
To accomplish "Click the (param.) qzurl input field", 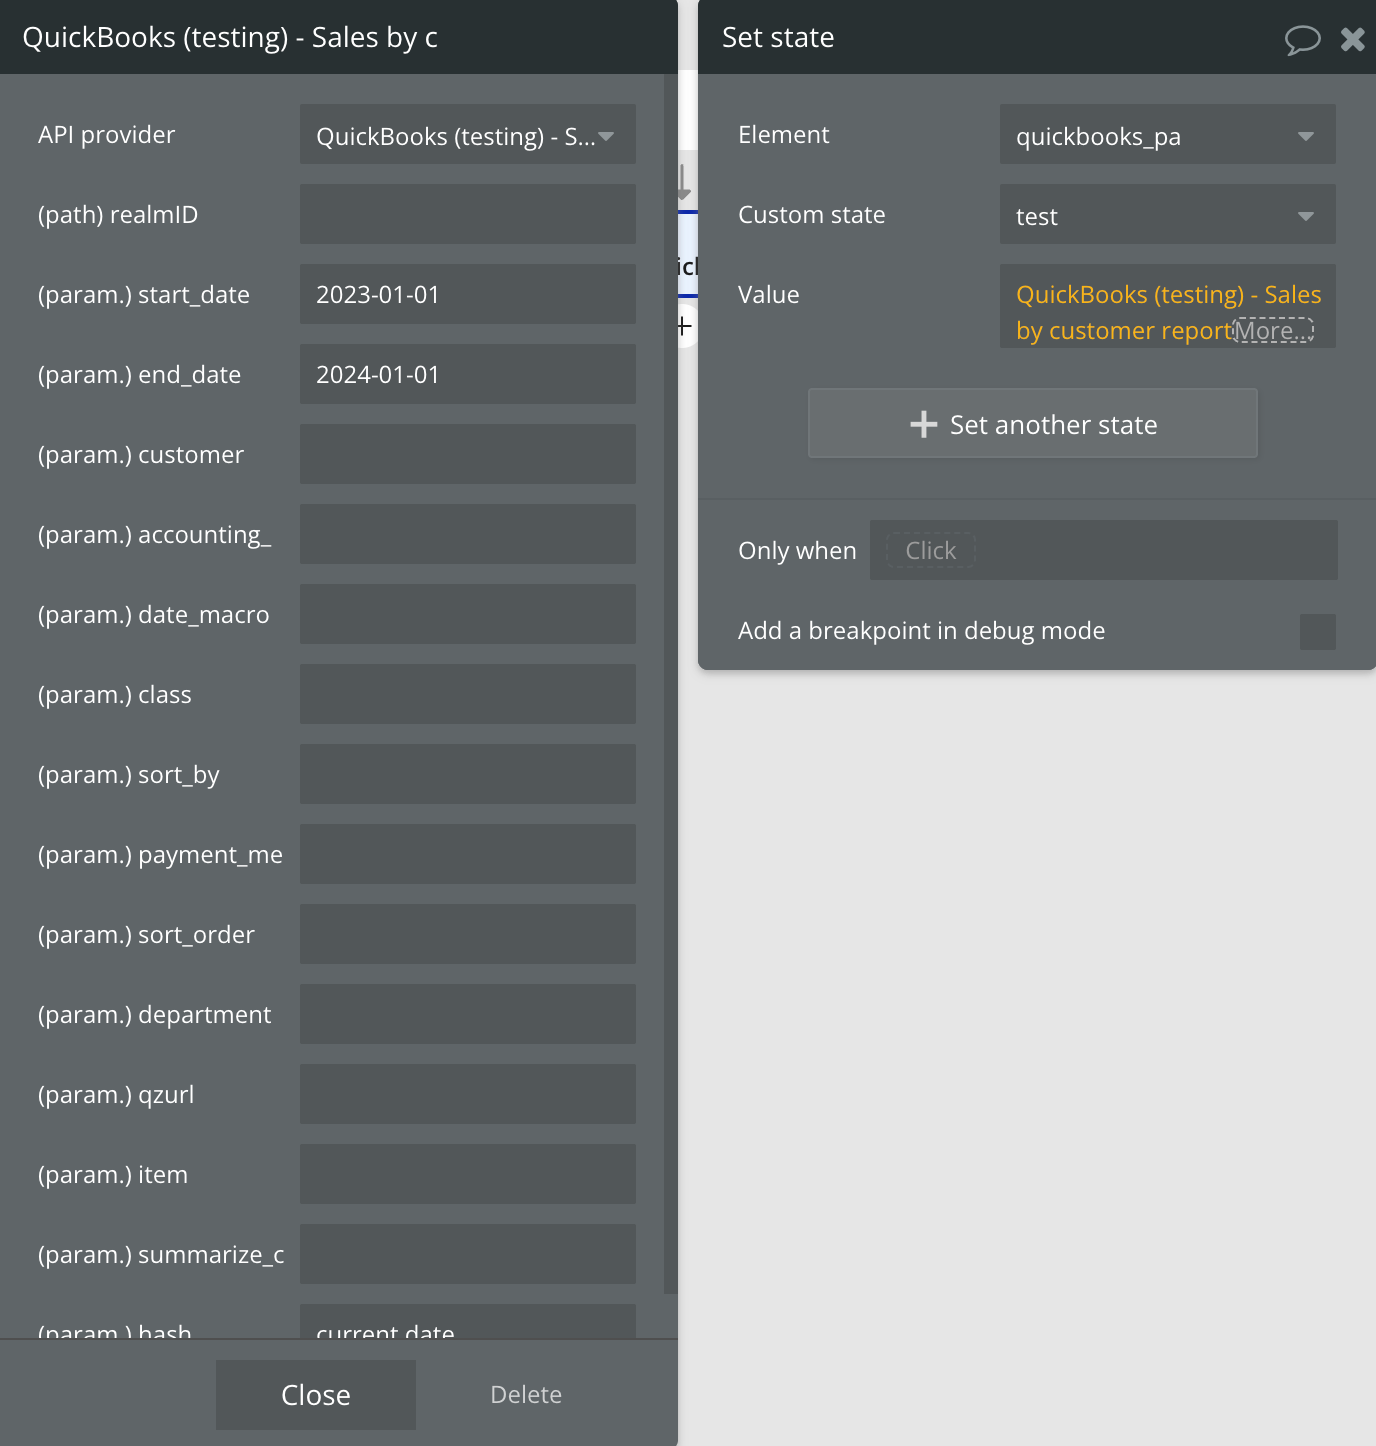I will 468,1094.
